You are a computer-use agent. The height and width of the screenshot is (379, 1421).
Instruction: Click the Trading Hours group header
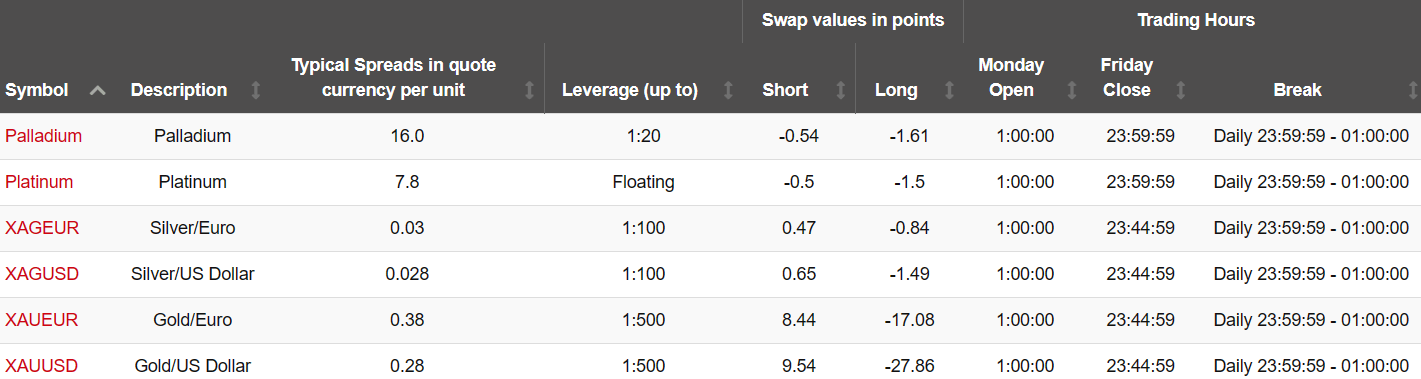[x=1196, y=20]
